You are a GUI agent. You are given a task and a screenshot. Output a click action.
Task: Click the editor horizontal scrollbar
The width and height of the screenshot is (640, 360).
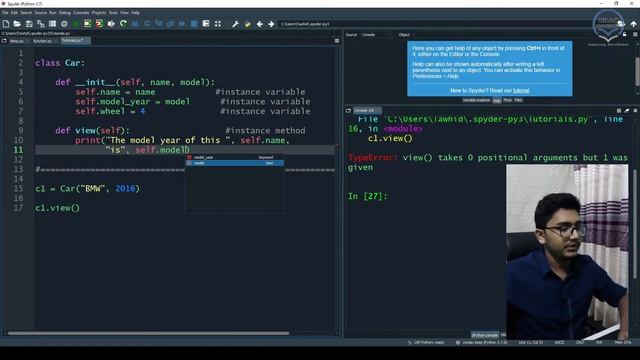[149, 333]
